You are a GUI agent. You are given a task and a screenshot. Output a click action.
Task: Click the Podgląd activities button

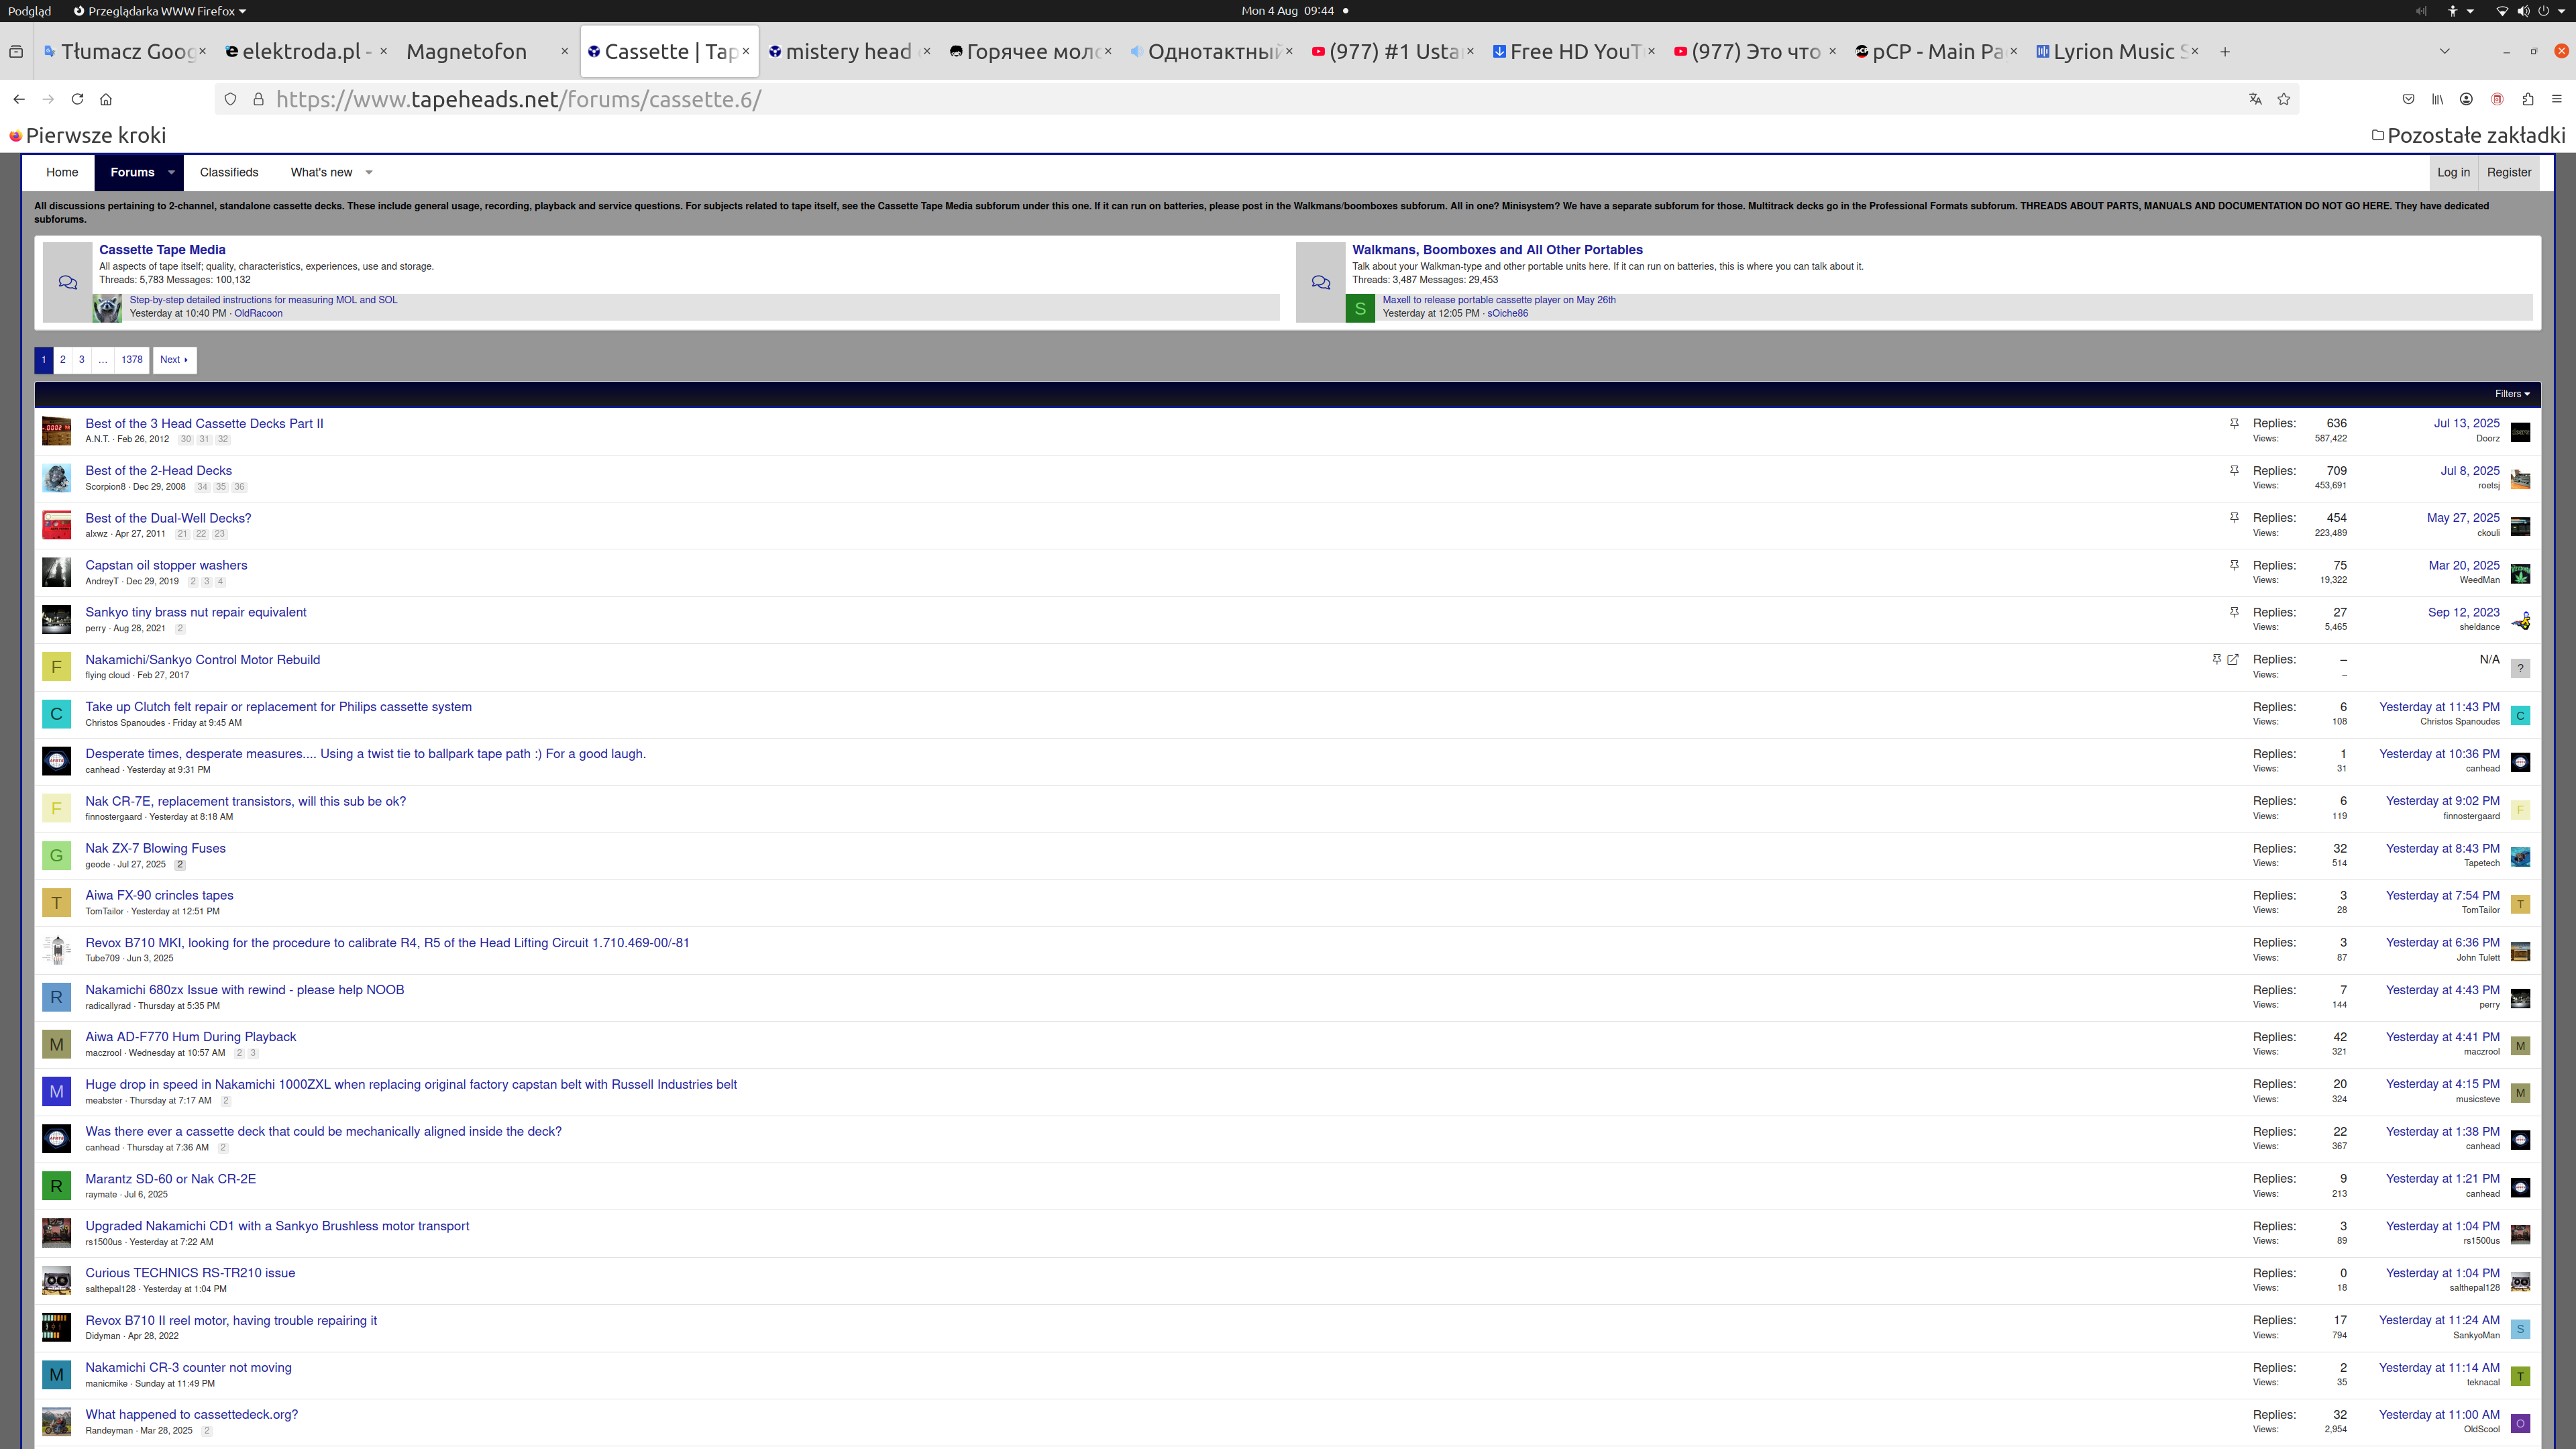(x=29, y=11)
